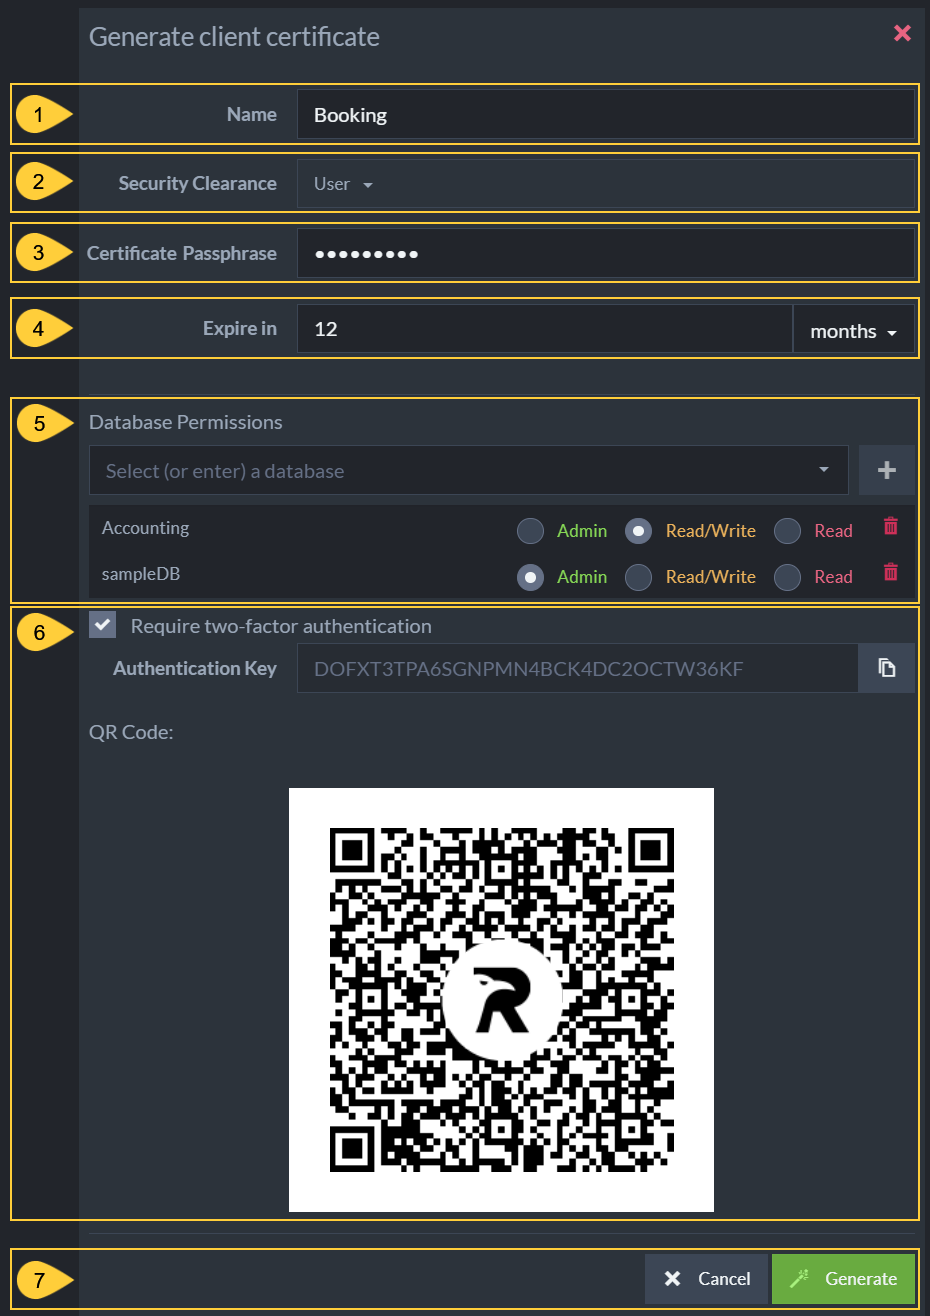Click the Cancel button
The width and height of the screenshot is (930, 1316).
pyautogui.click(x=706, y=1279)
